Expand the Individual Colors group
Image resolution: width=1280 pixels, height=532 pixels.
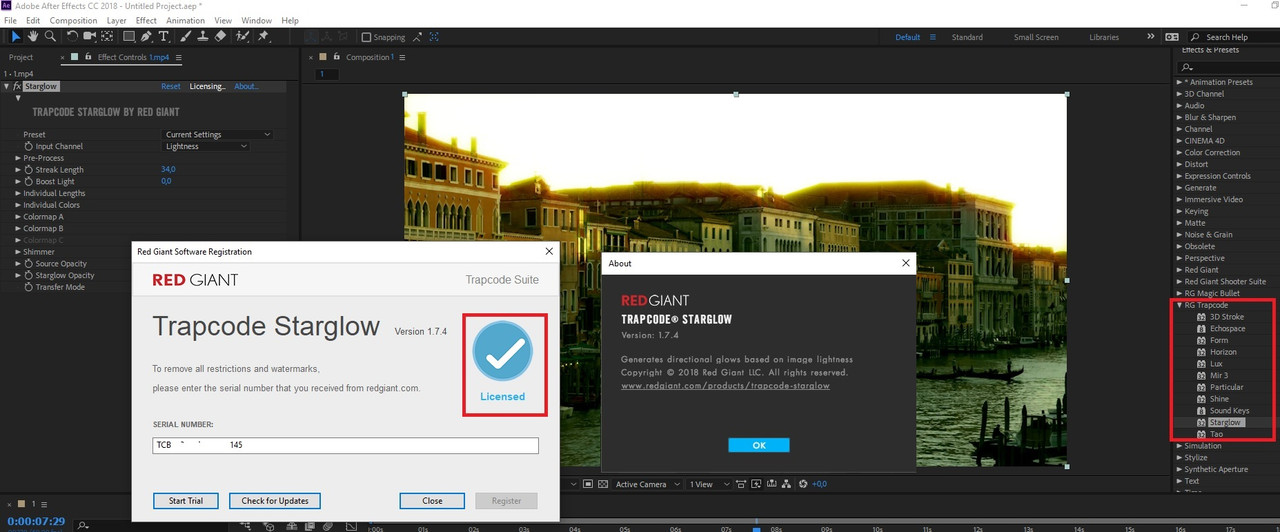pyautogui.click(x=18, y=205)
